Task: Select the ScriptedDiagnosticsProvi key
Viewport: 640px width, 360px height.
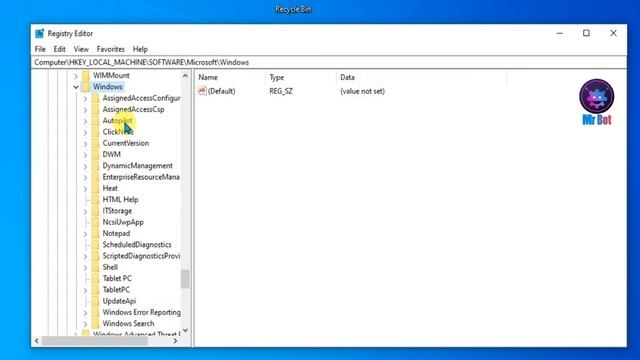Action: [141, 256]
